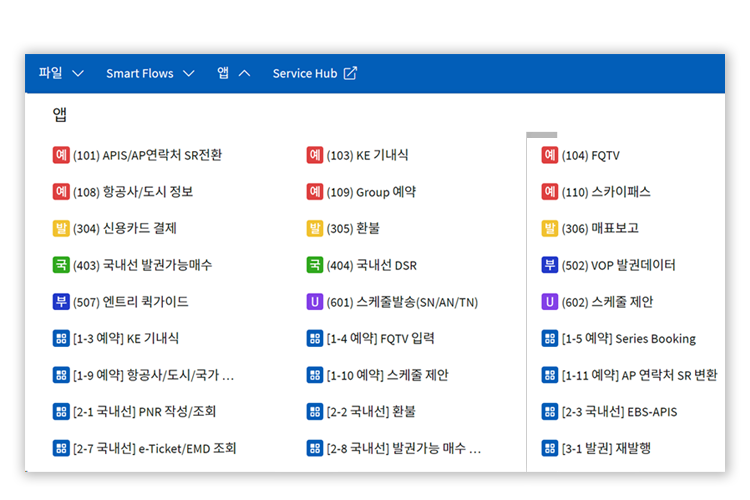
Task: Click green icon beside (403) 국내선 발권가능매수
Action: pos(61,265)
